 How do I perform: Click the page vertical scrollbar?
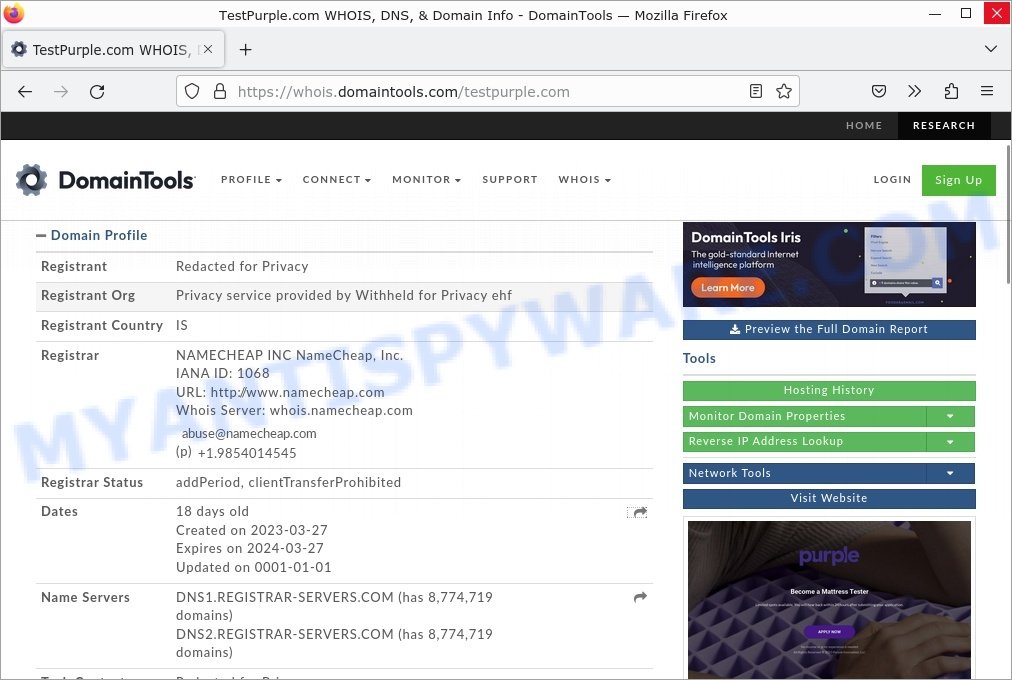click(x=1007, y=213)
